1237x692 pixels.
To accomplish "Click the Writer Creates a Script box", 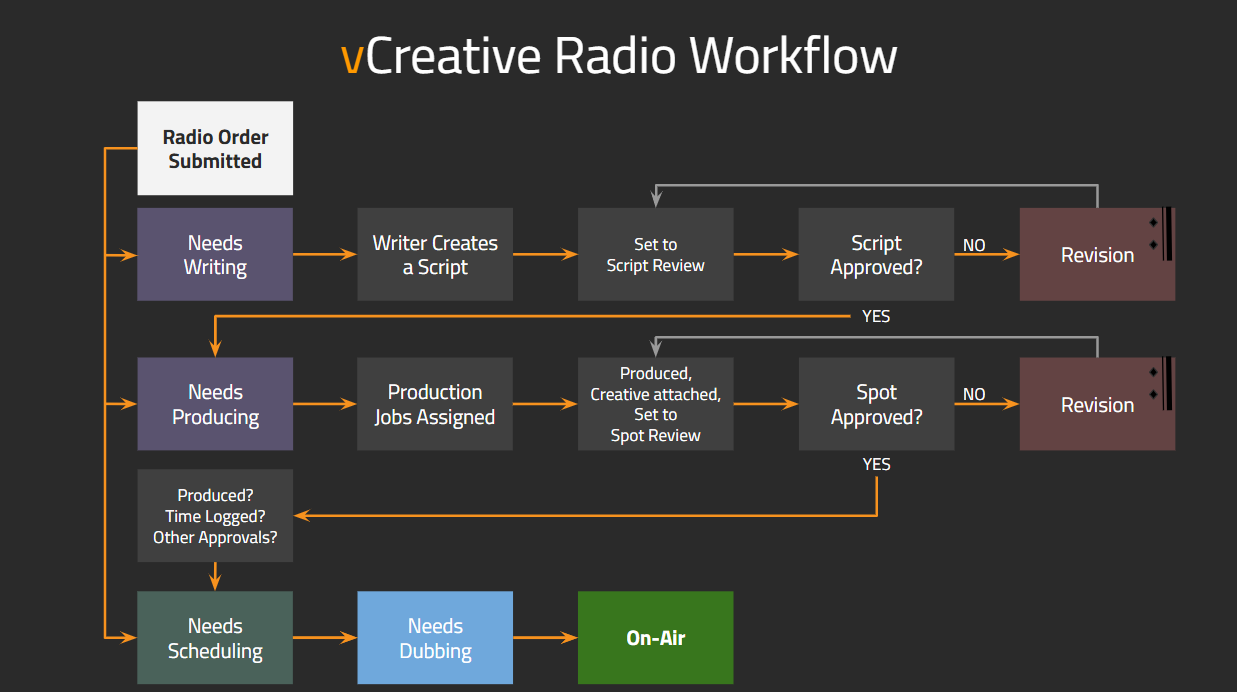I will (435, 254).
